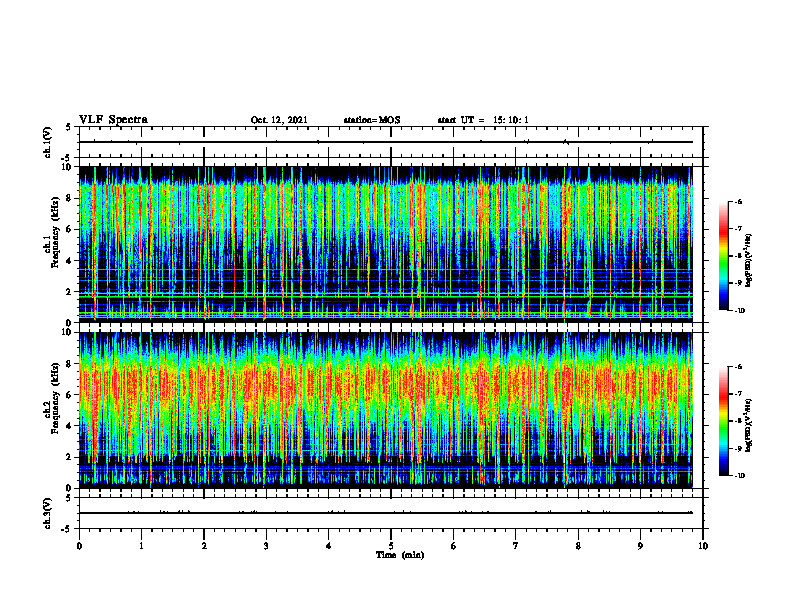Click time axis tick label "5" under Time axis
This screenshot has width=792, height=612.
pos(391,546)
